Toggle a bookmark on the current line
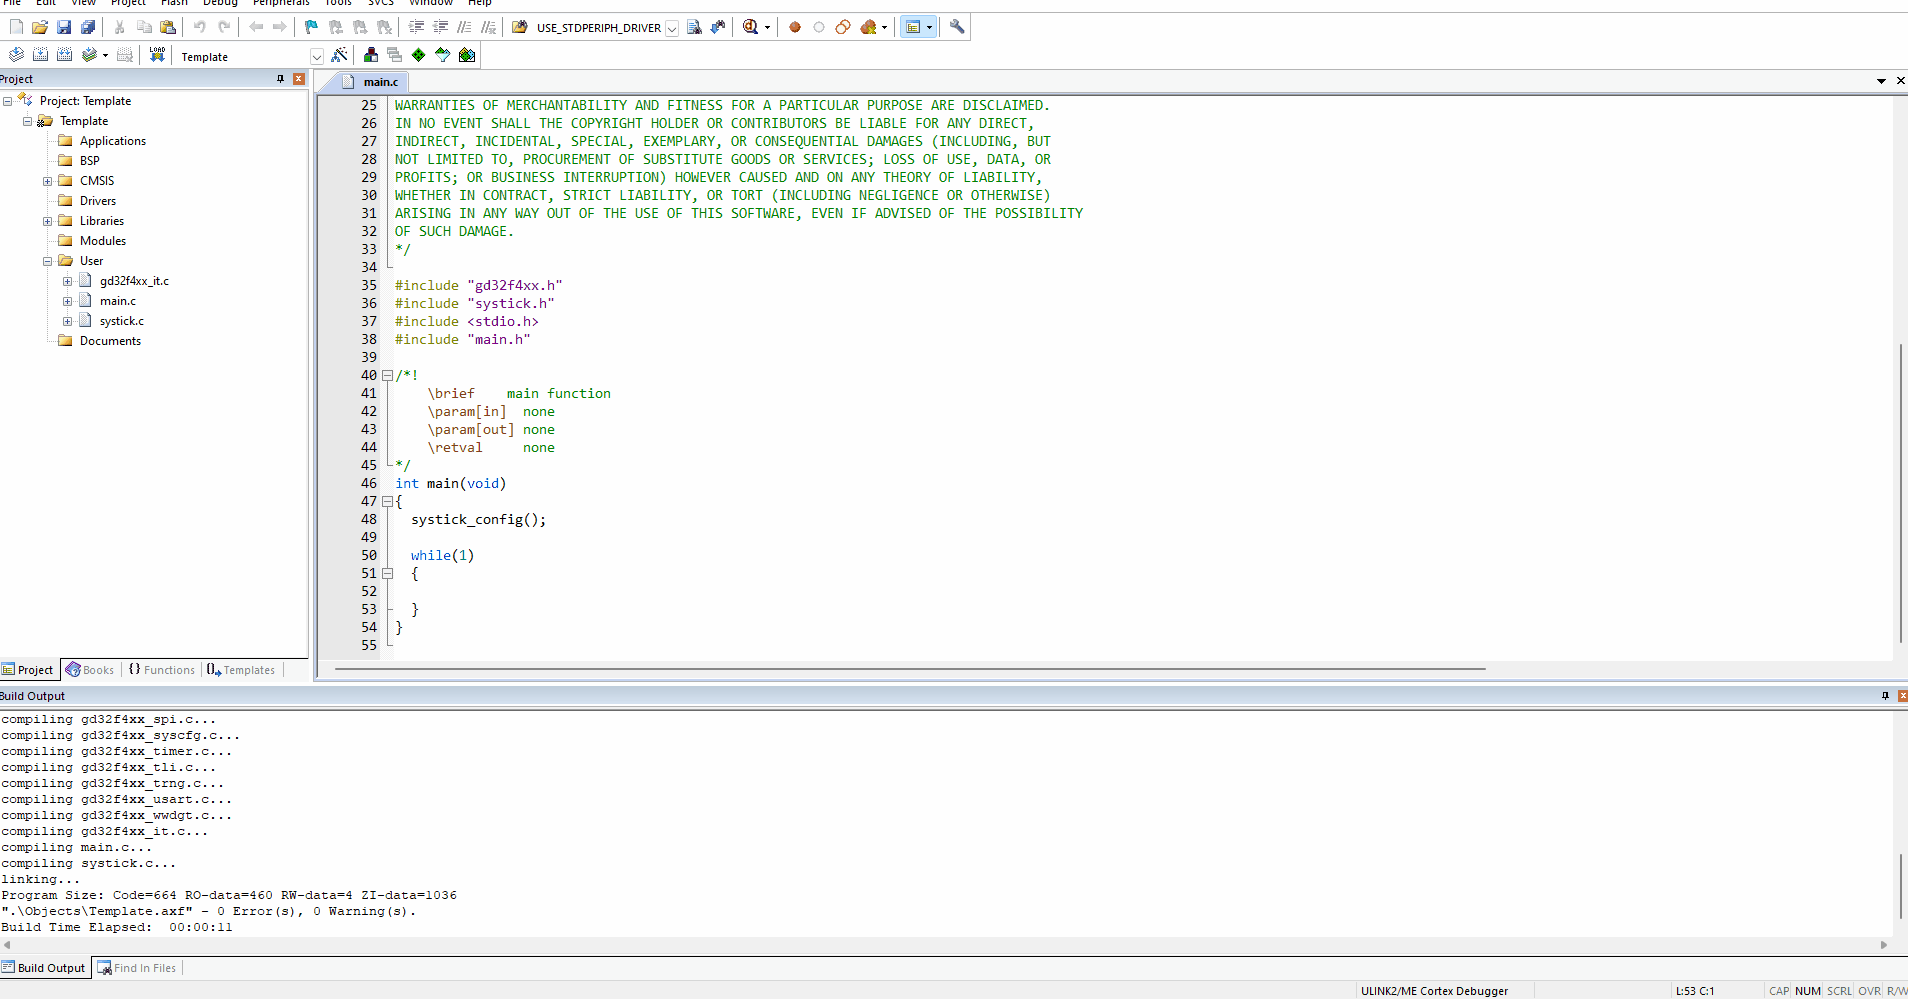 coord(312,27)
